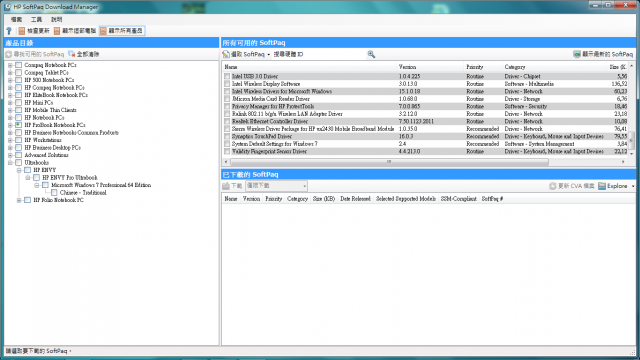
Task: Click the status bar SoftPaq message dropdown
Action: (x=39, y=351)
